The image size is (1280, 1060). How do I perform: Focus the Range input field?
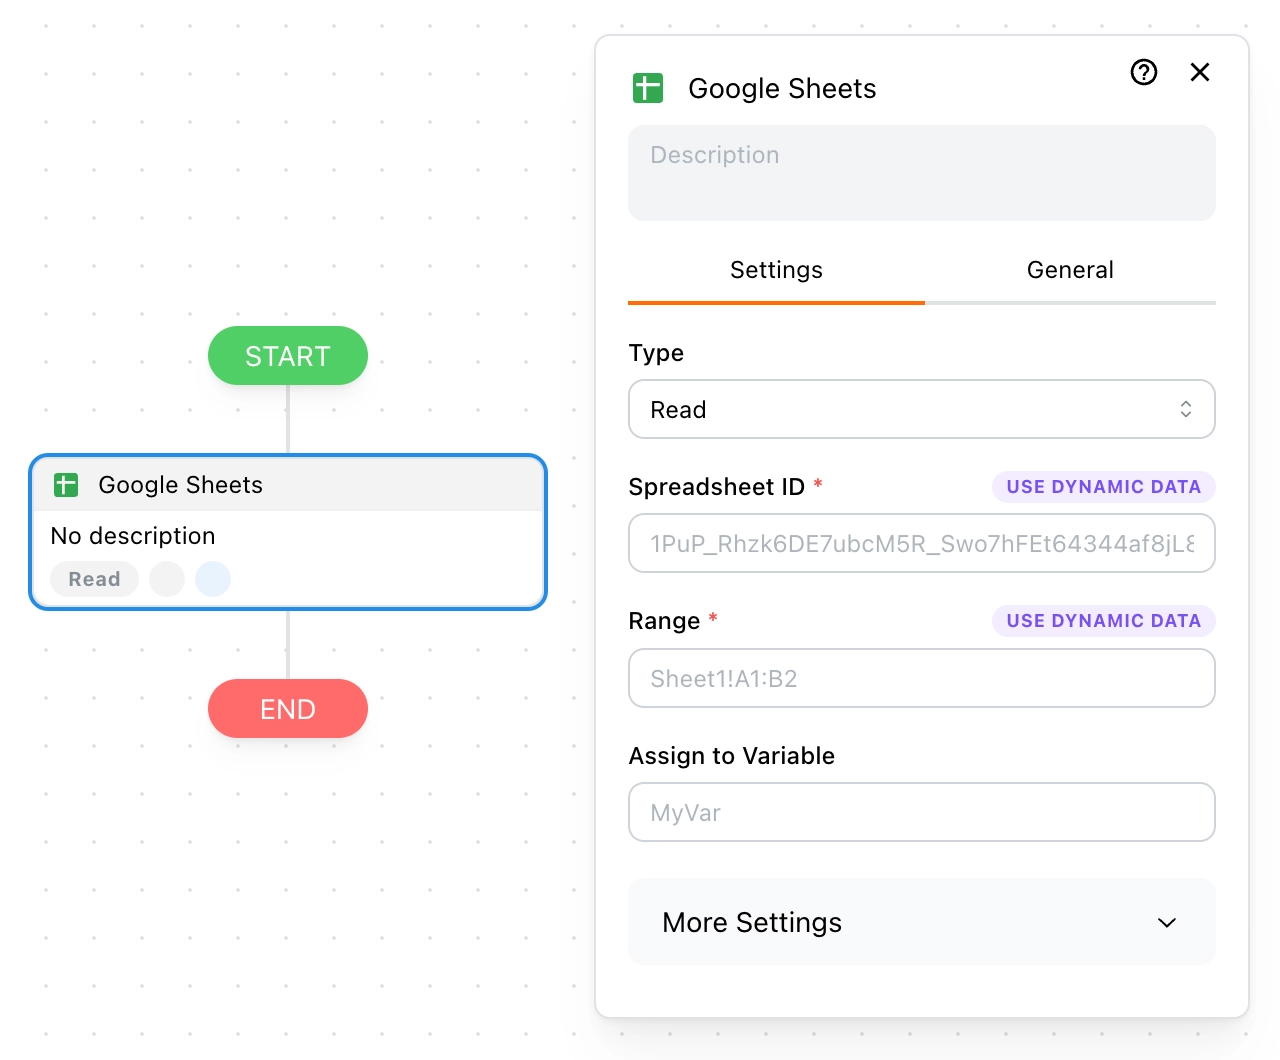(922, 678)
